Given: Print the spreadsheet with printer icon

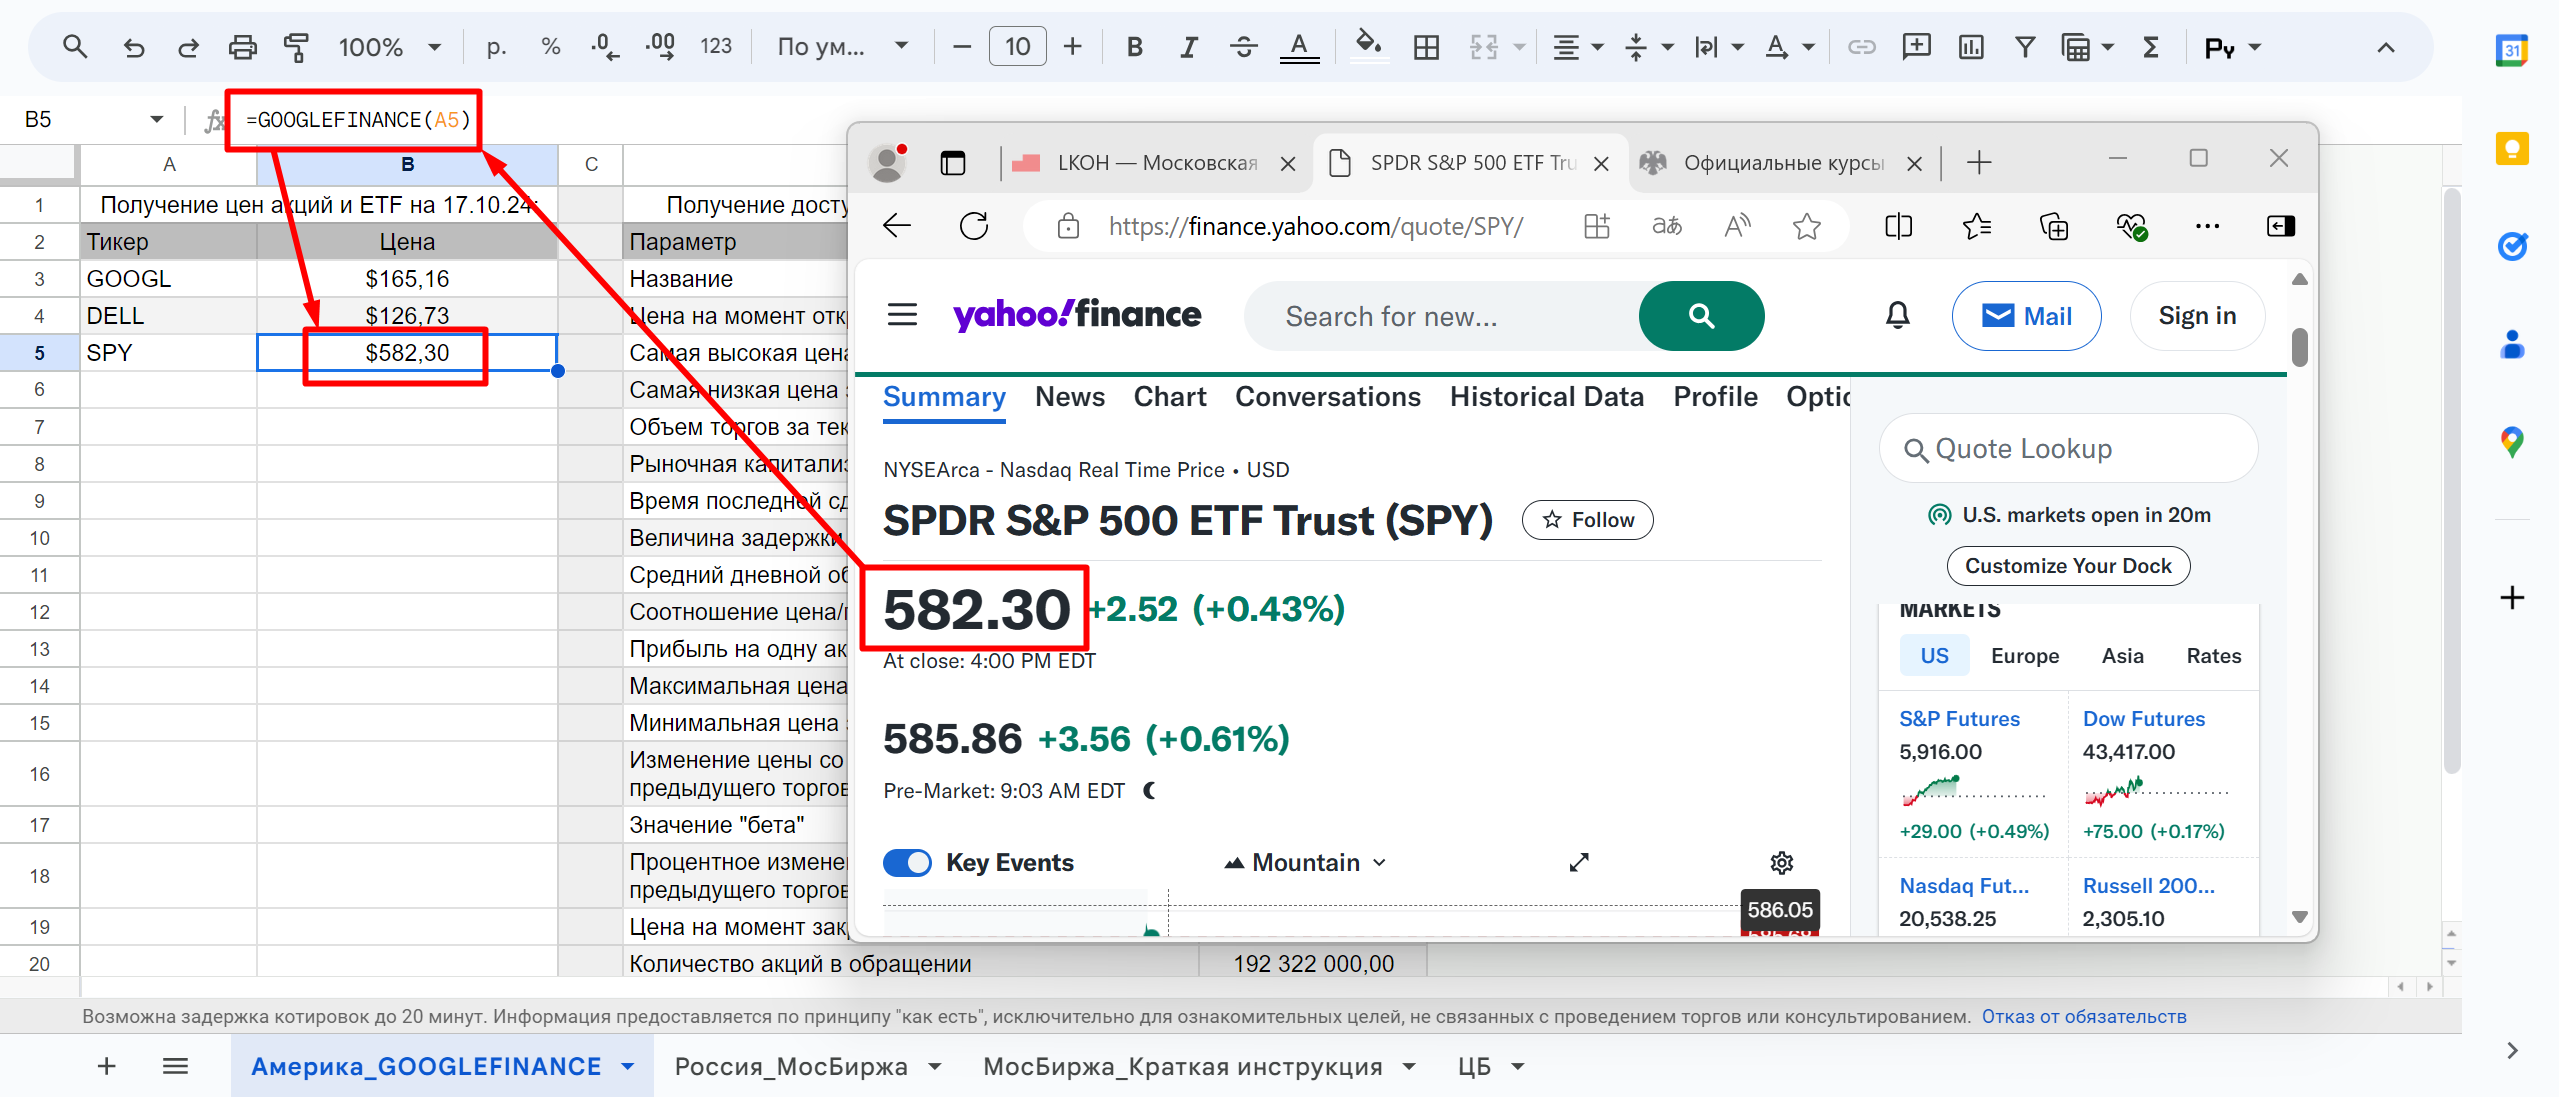Looking at the screenshot, I should click(x=242, y=46).
